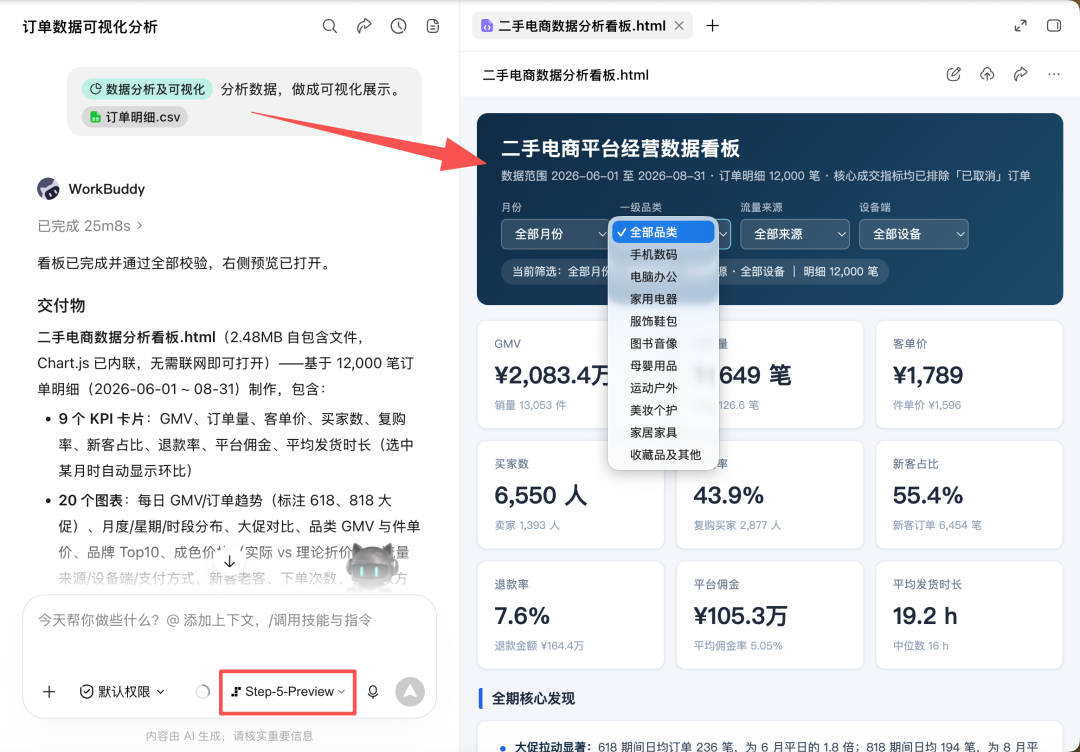
Task: Choose 图书音像 from the list
Action: coord(663,344)
